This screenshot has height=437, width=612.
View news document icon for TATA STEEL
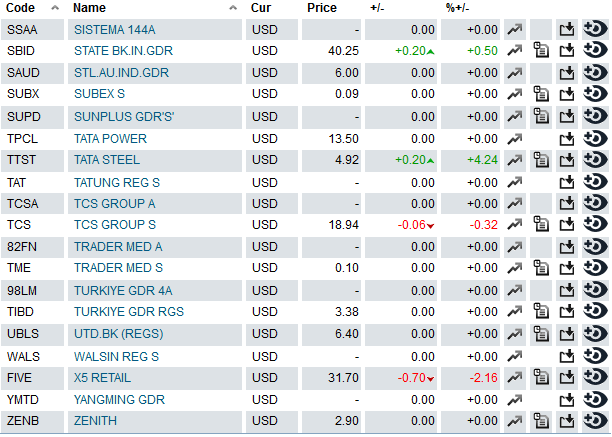(541, 160)
